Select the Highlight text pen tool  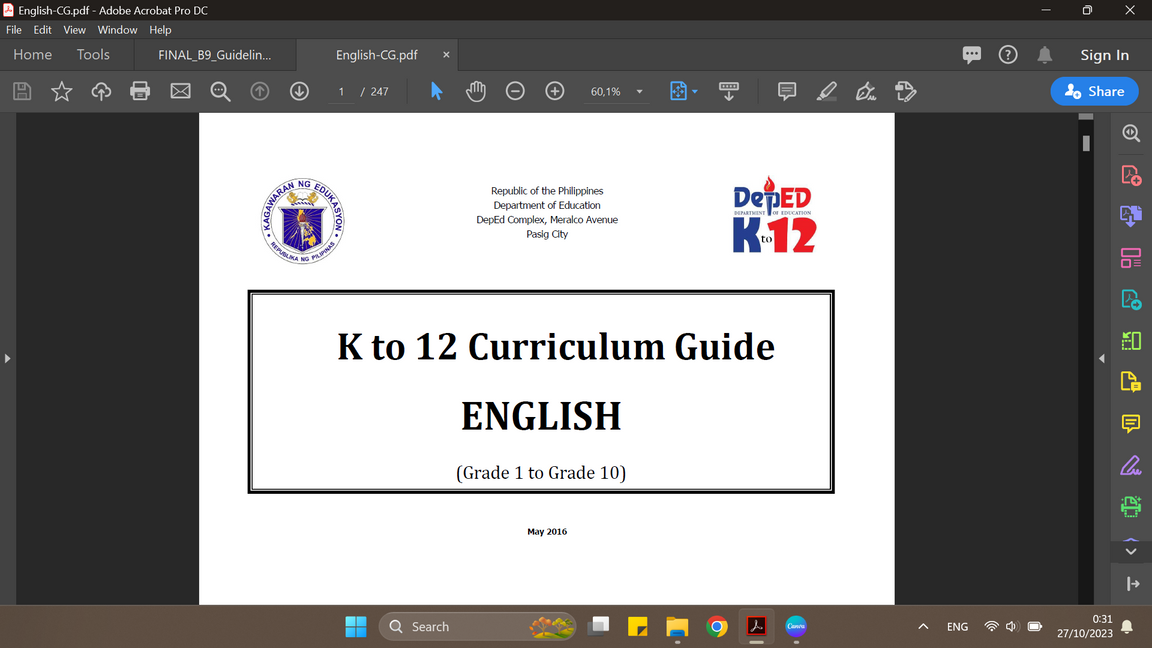[826, 91]
